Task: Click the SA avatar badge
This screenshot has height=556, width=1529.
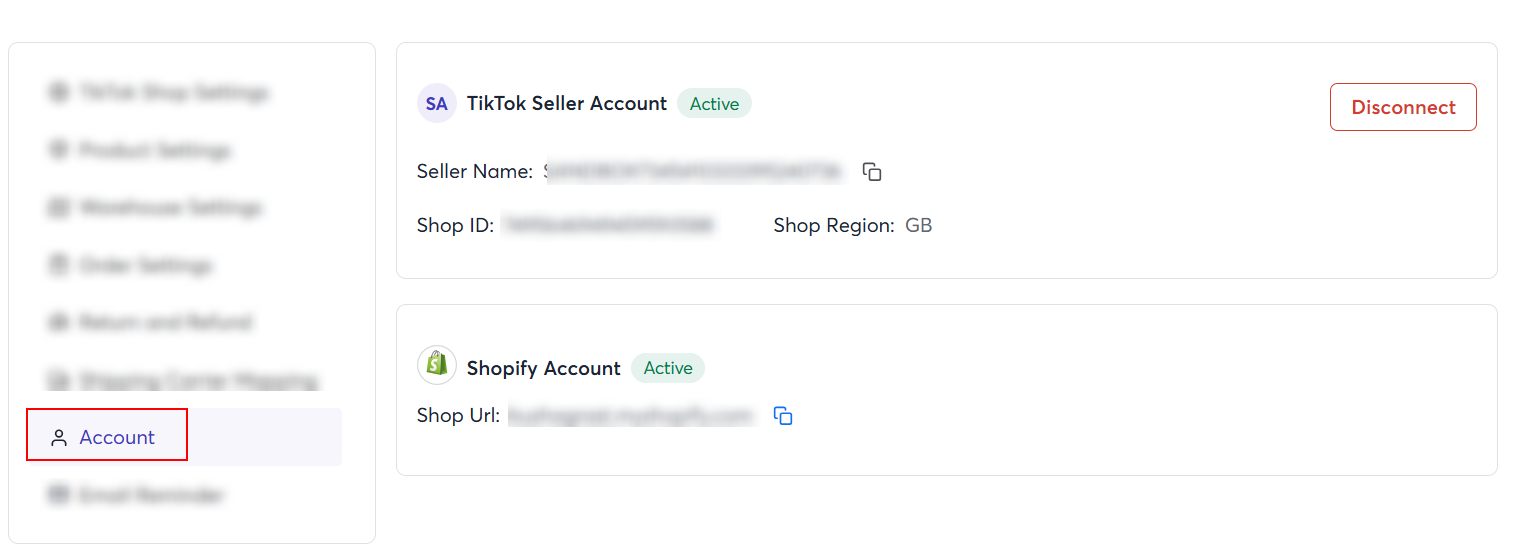Action: tap(436, 104)
